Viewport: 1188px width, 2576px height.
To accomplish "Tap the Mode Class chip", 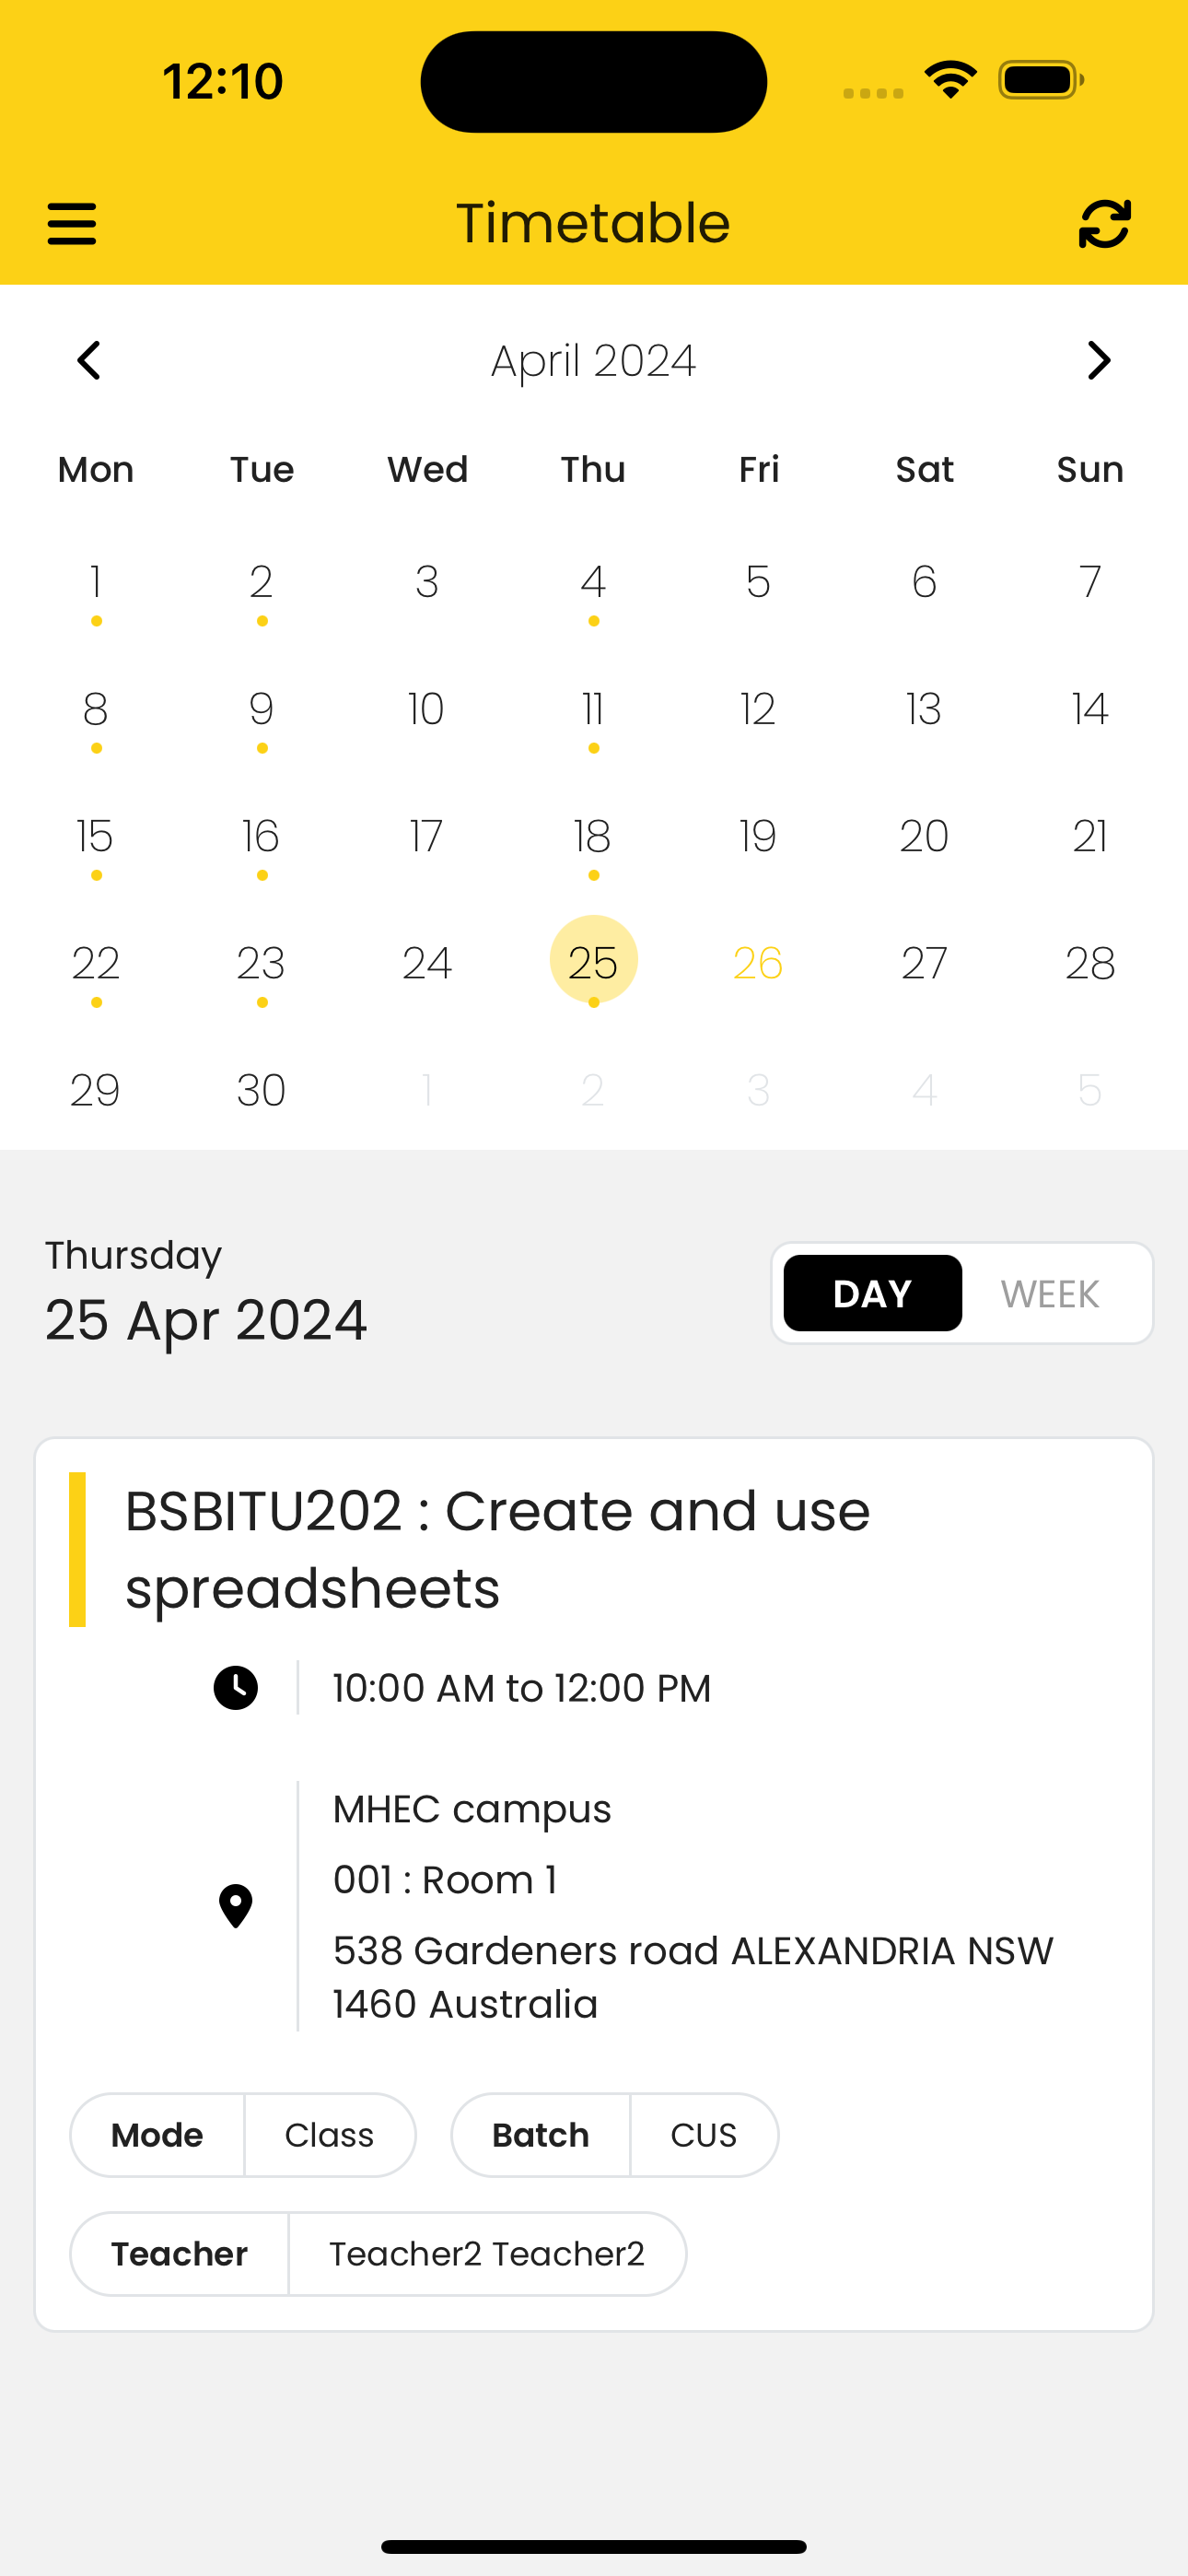I will (243, 2135).
